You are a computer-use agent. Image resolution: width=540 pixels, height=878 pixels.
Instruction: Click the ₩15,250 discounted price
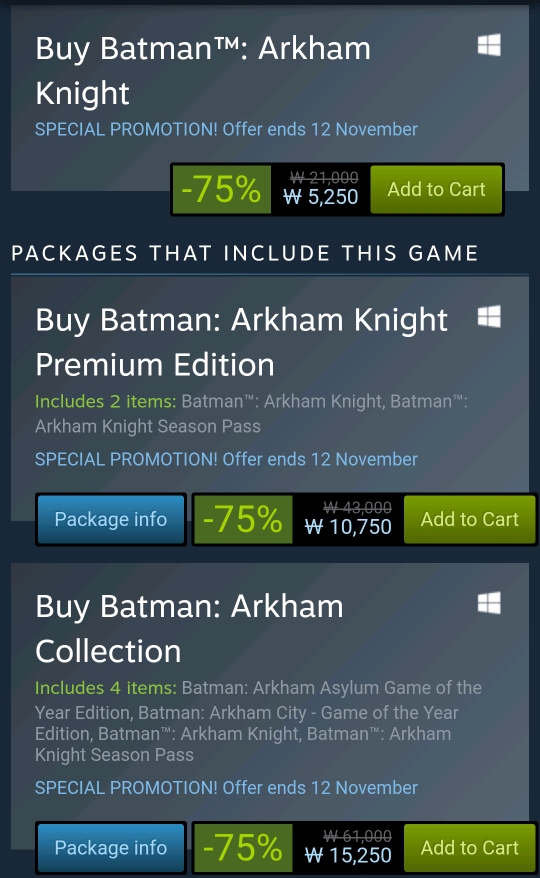click(x=348, y=856)
